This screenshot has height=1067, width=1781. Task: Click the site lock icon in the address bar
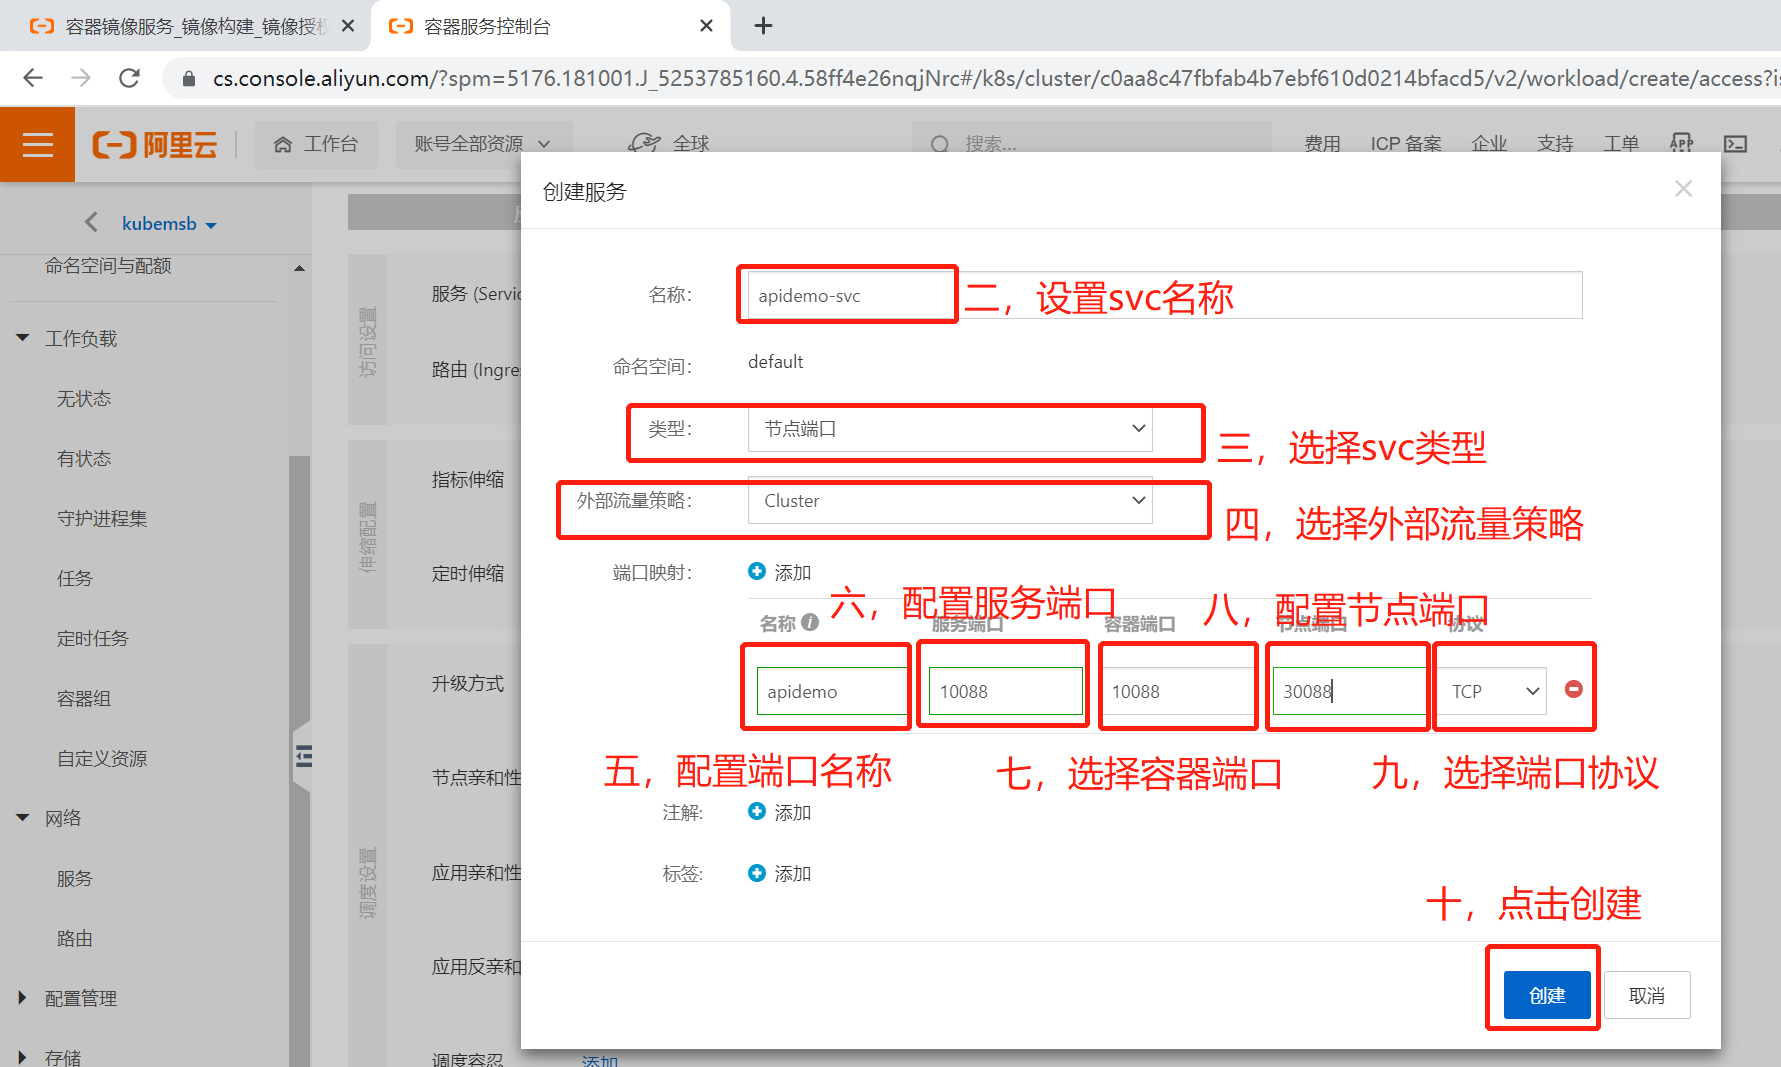188,78
